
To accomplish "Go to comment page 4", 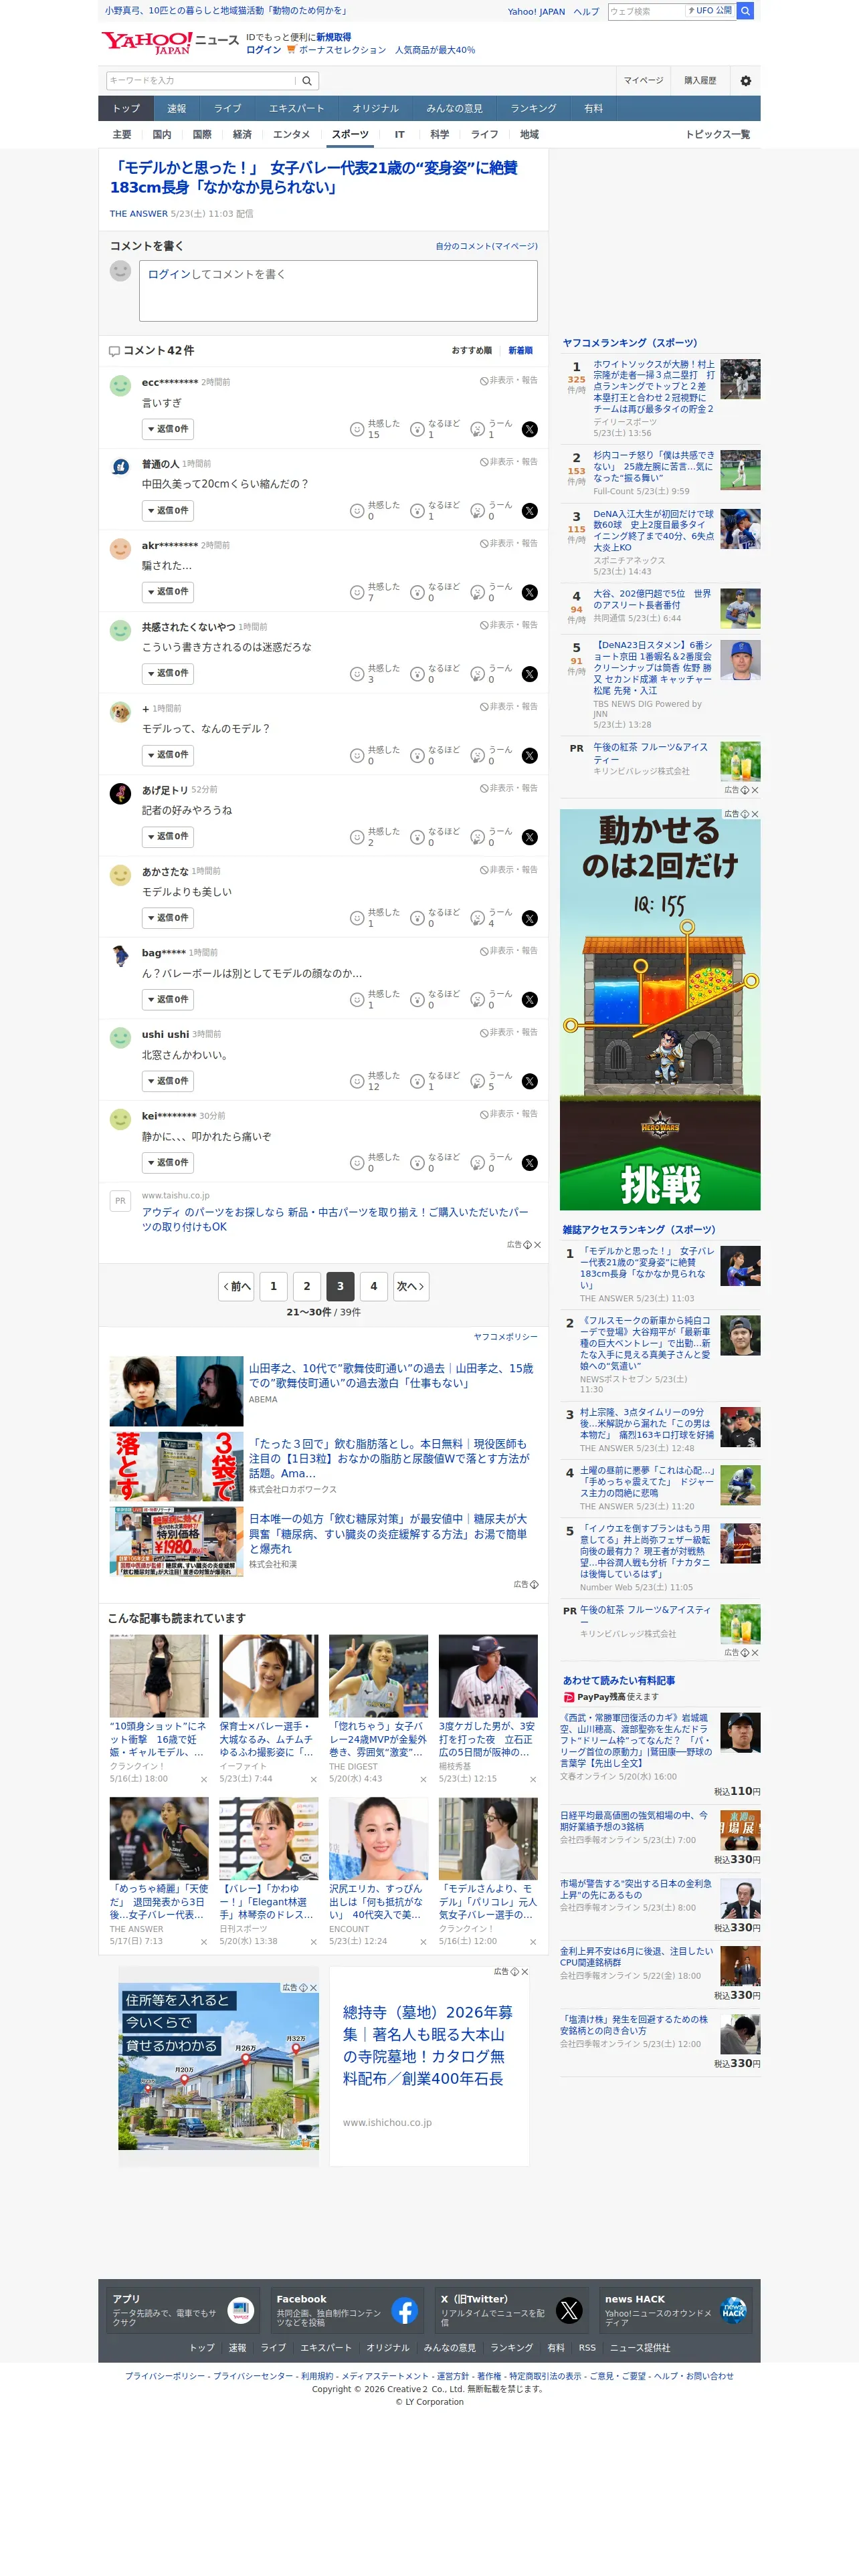I will pos(374,1287).
